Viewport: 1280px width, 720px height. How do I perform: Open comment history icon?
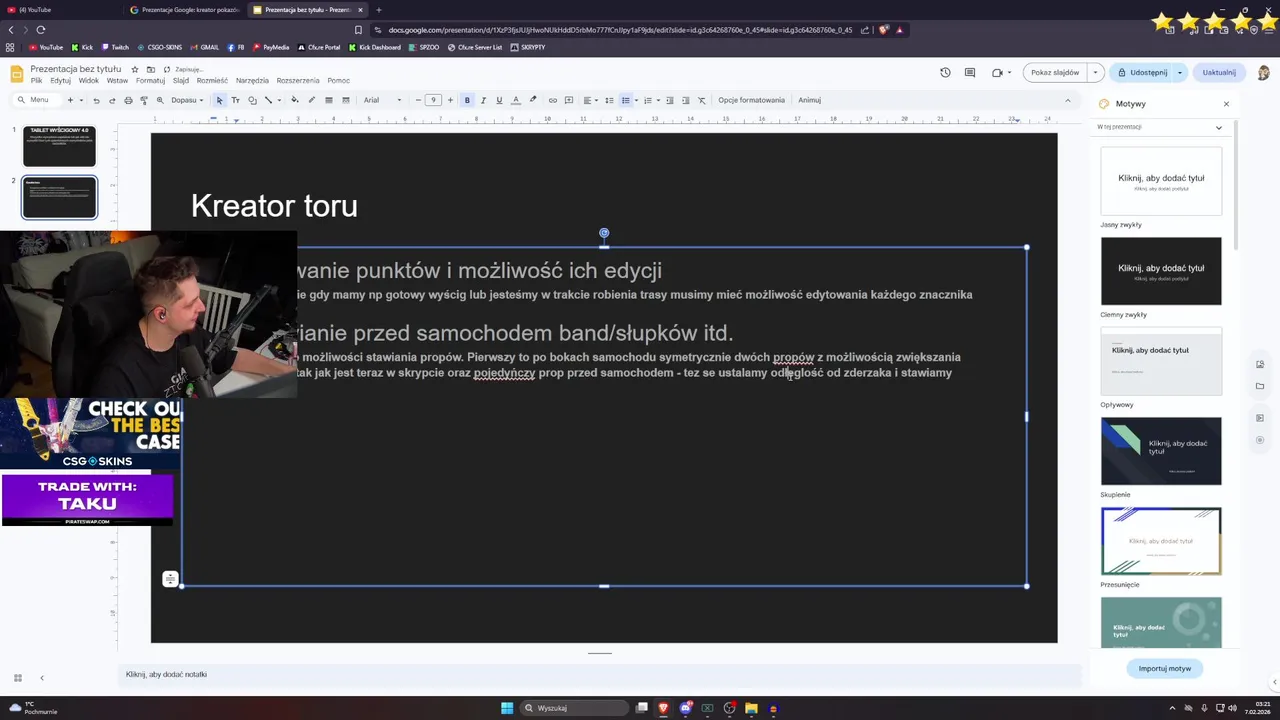(969, 73)
